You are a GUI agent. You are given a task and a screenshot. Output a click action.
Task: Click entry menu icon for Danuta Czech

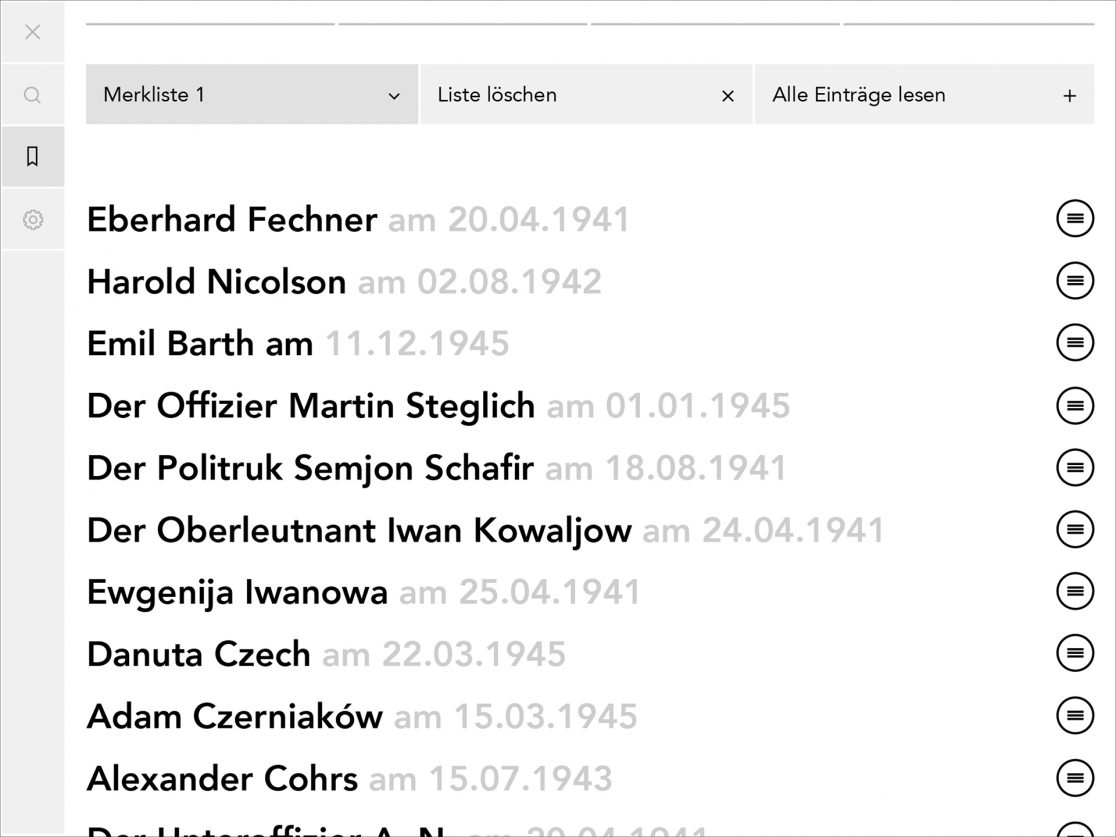click(1075, 654)
